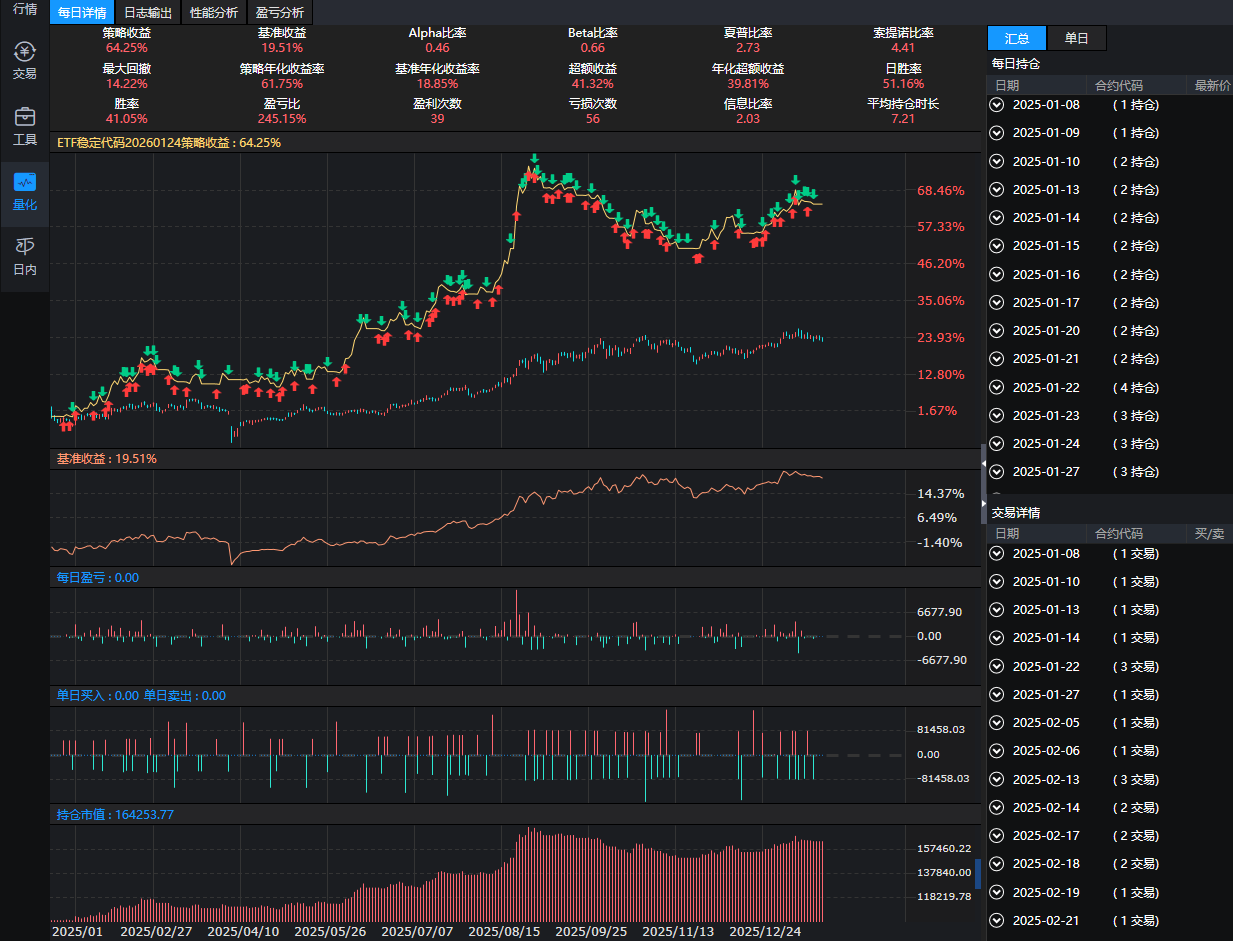Open the 交易 panel icon
The width and height of the screenshot is (1233, 941).
tap(23, 58)
